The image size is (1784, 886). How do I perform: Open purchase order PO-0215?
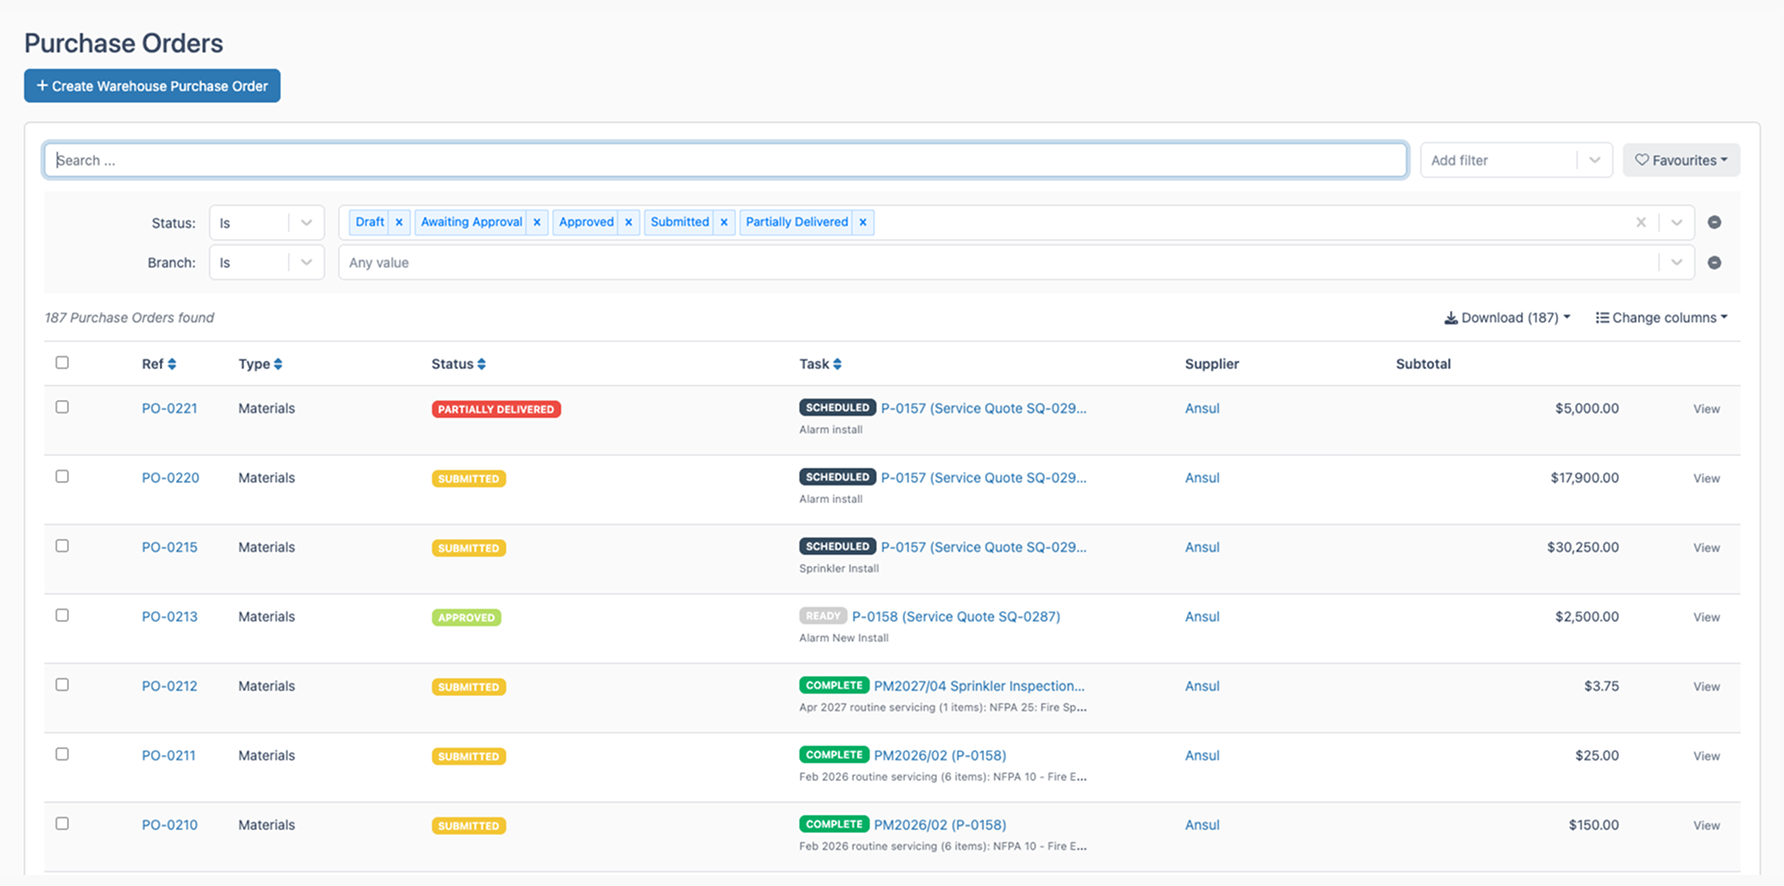point(169,547)
